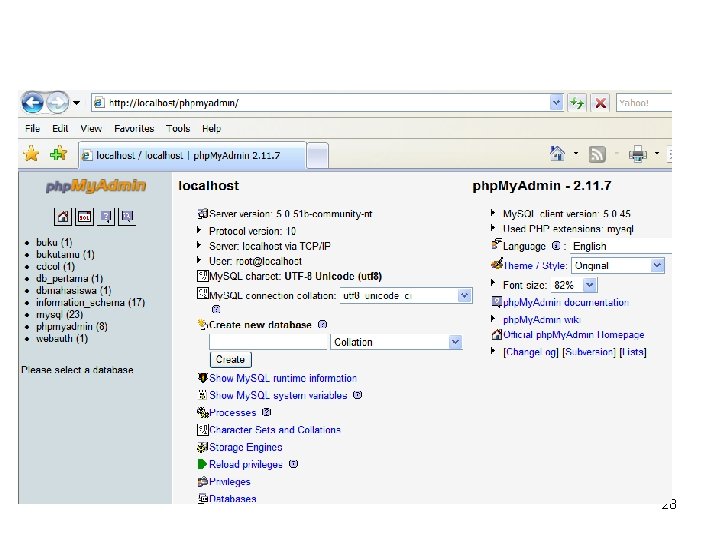This screenshot has height=540, width=720.
Task: Click the address bar with localhost/phpmyadmin URL
Action: pyautogui.click(x=321, y=103)
